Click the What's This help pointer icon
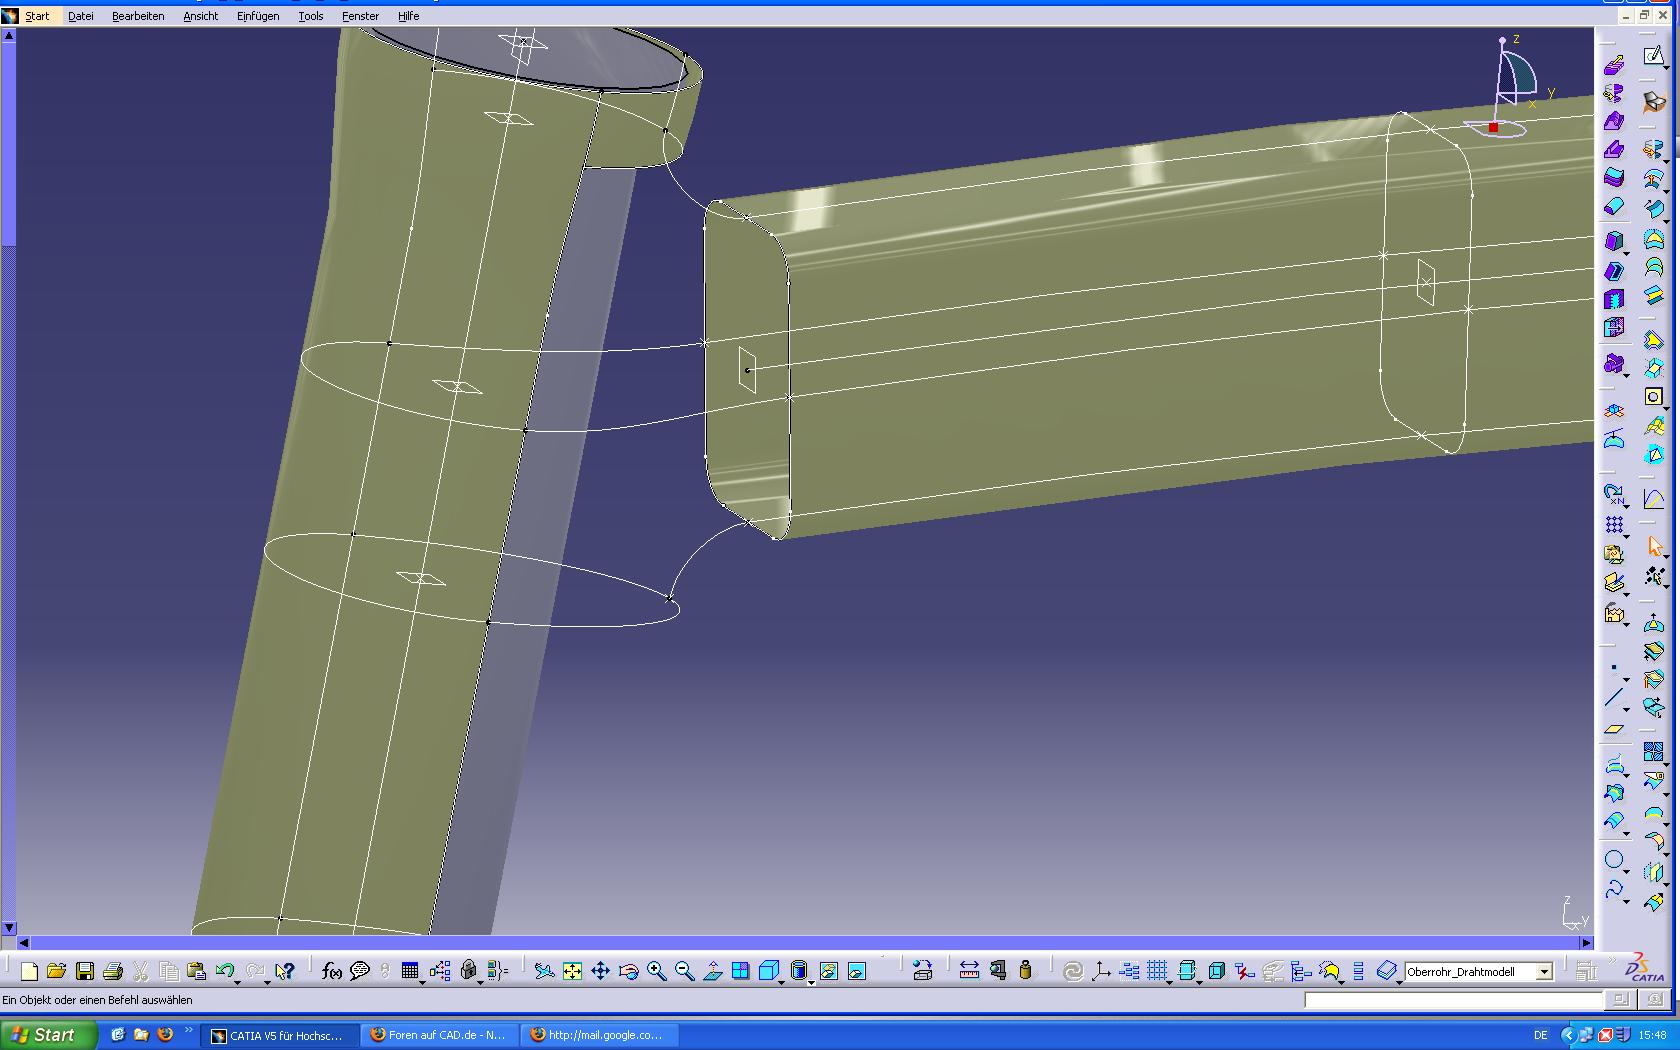Screen dimensions: 1680x1050 [x=285, y=971]
